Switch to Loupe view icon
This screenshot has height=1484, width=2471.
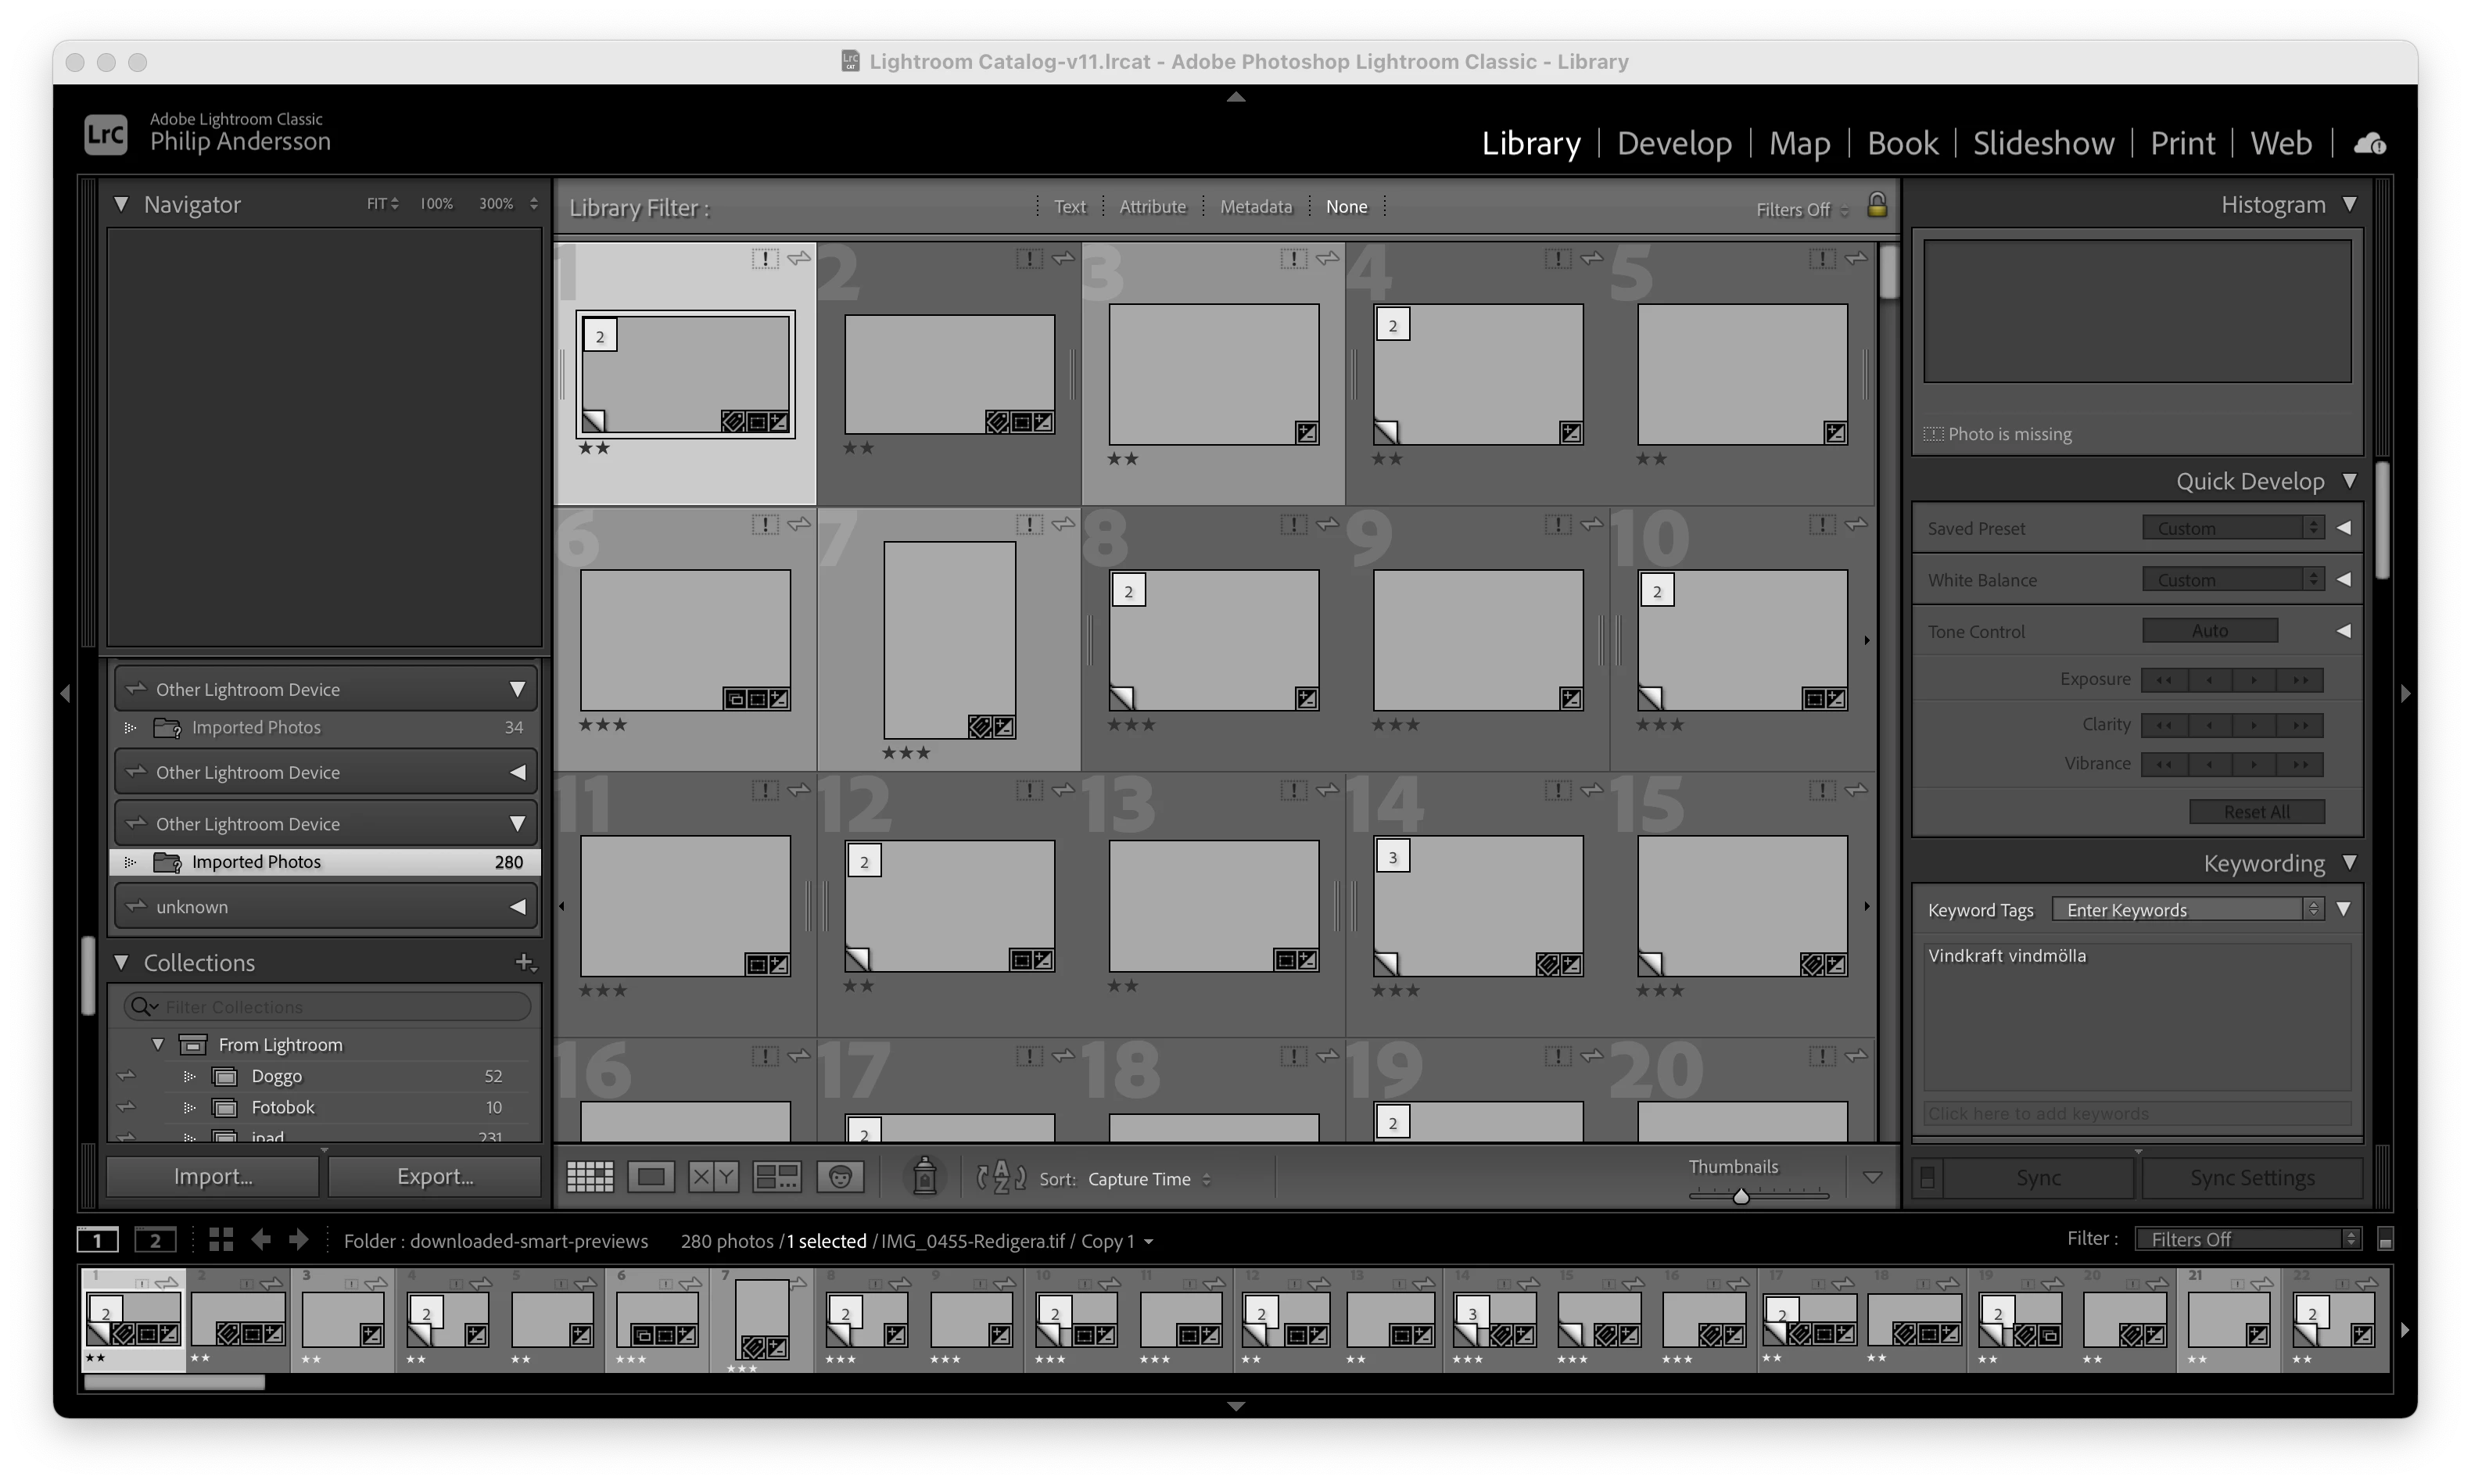pos(651,1177)
